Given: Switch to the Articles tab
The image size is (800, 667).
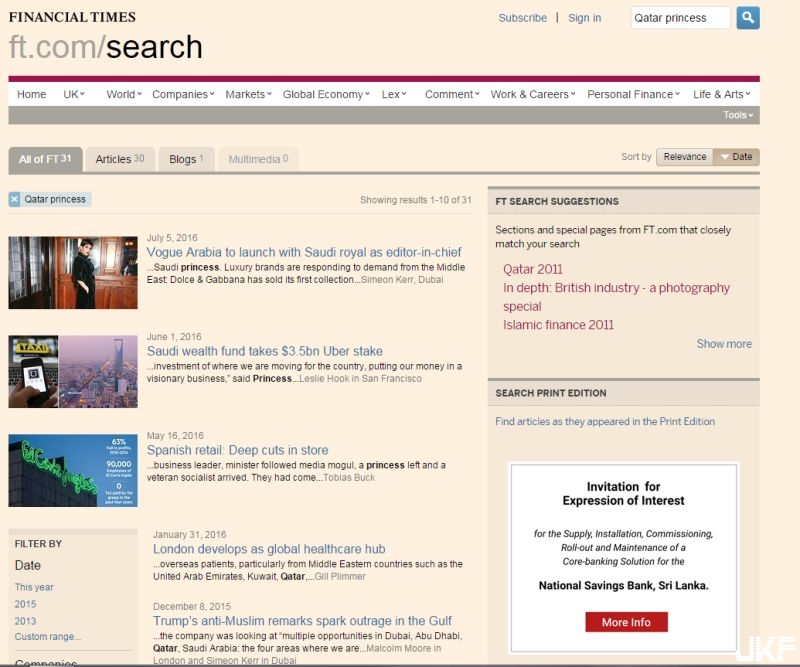Looking at the screenshot, I should (x=120, y=159).
